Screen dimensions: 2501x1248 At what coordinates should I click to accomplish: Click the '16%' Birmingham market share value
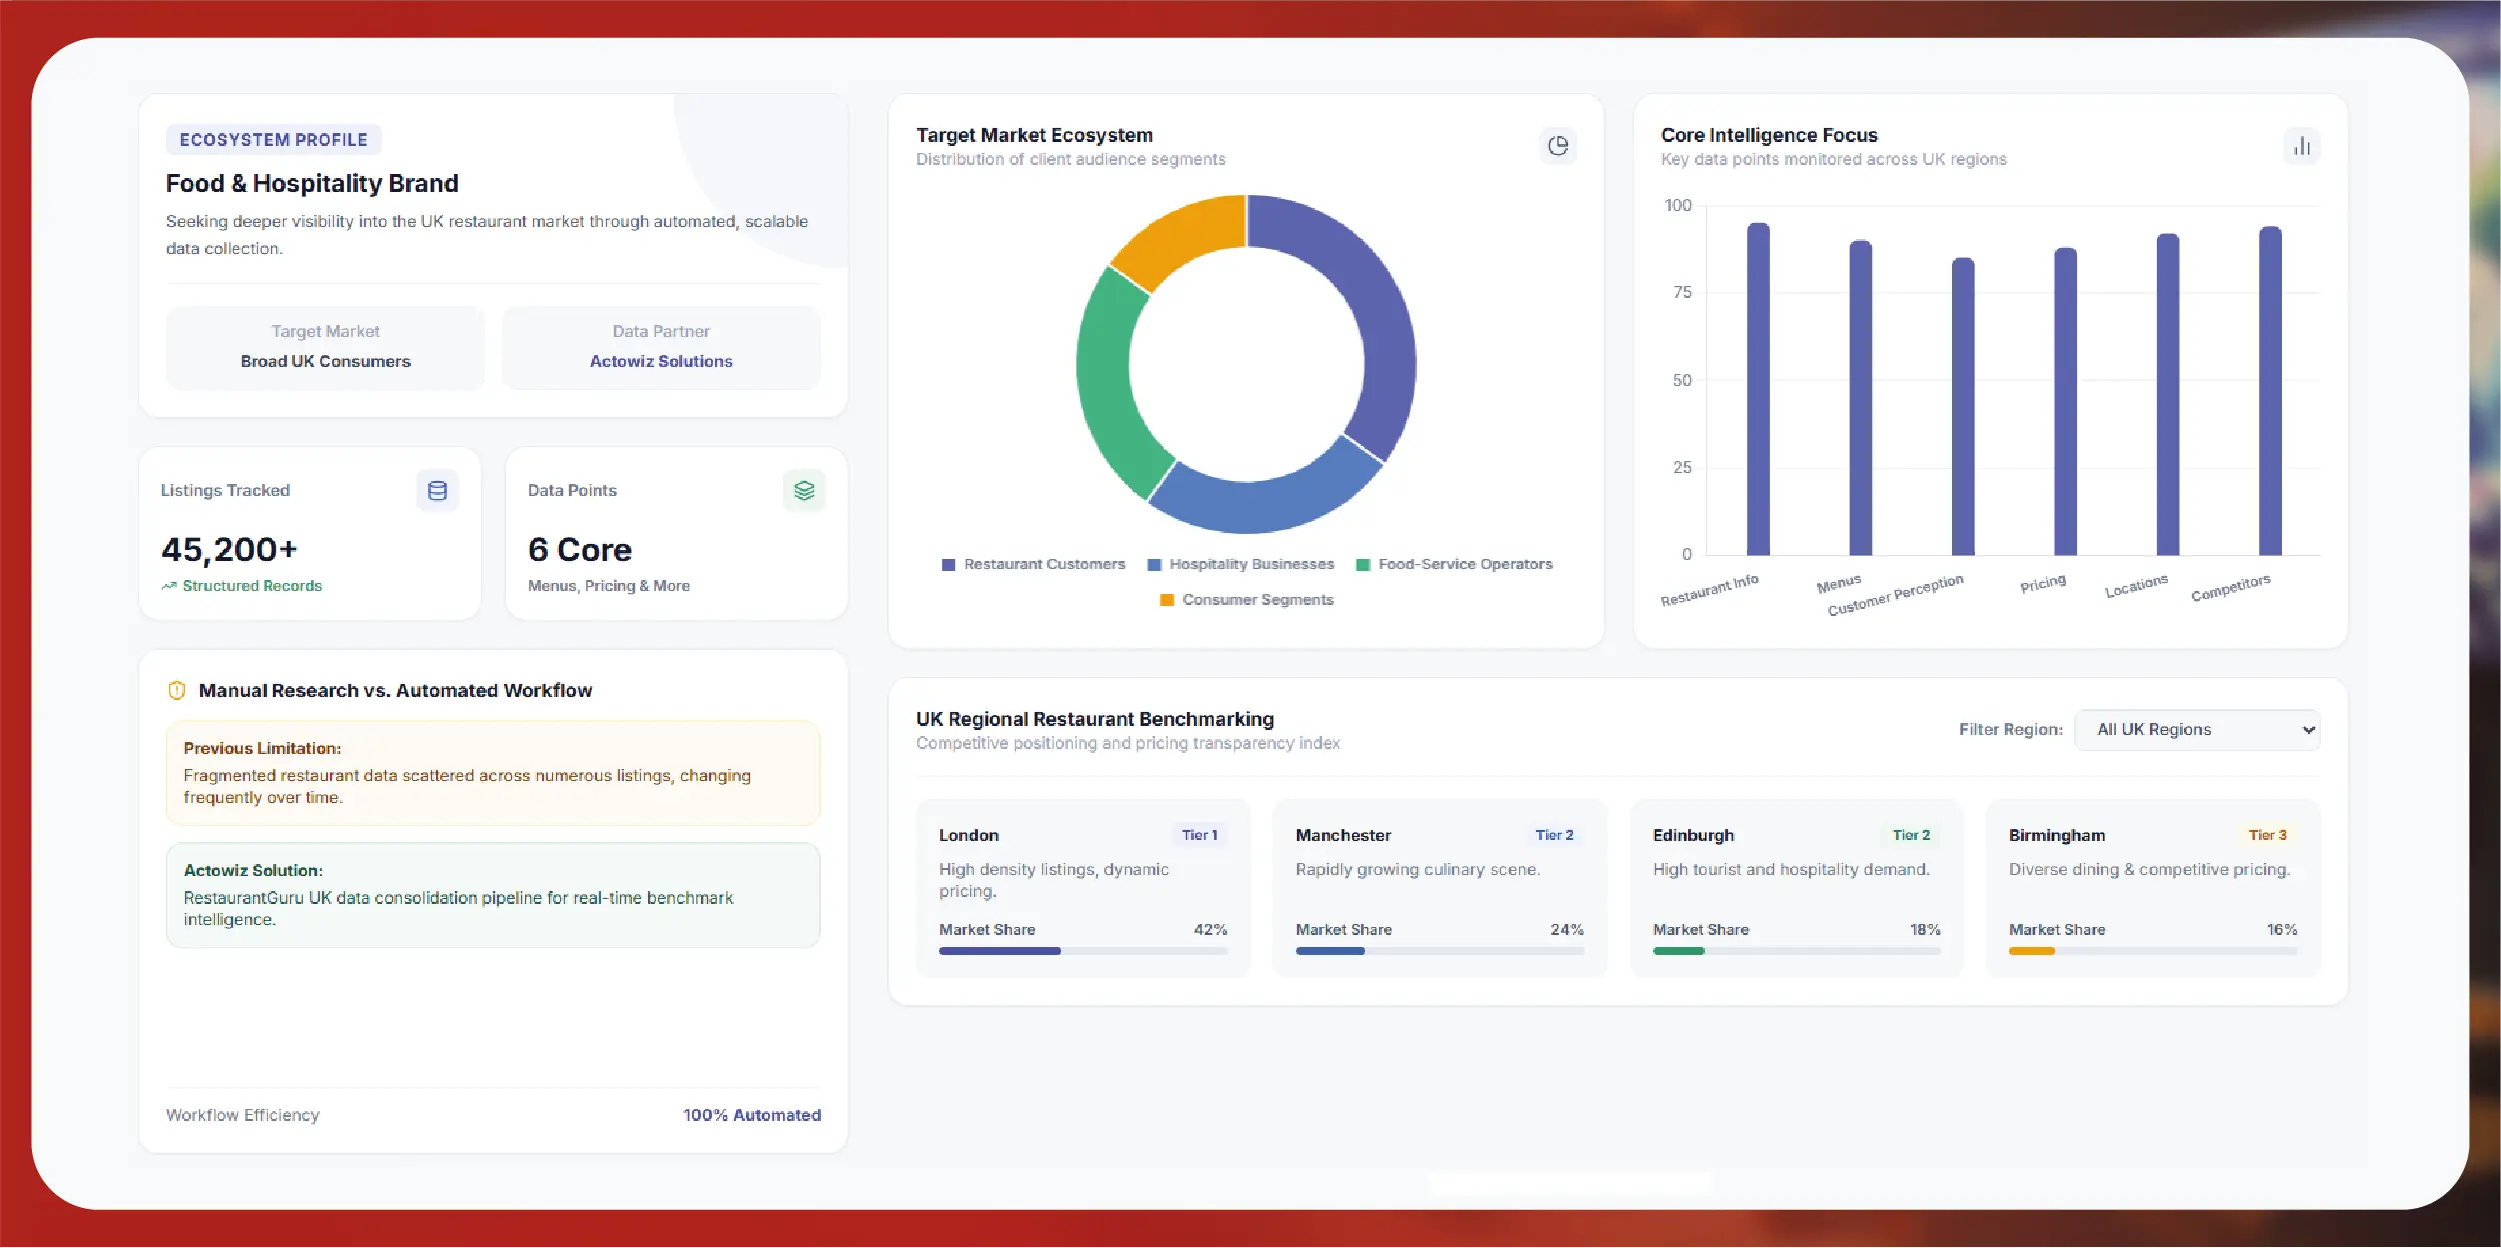pos(2281,929)
